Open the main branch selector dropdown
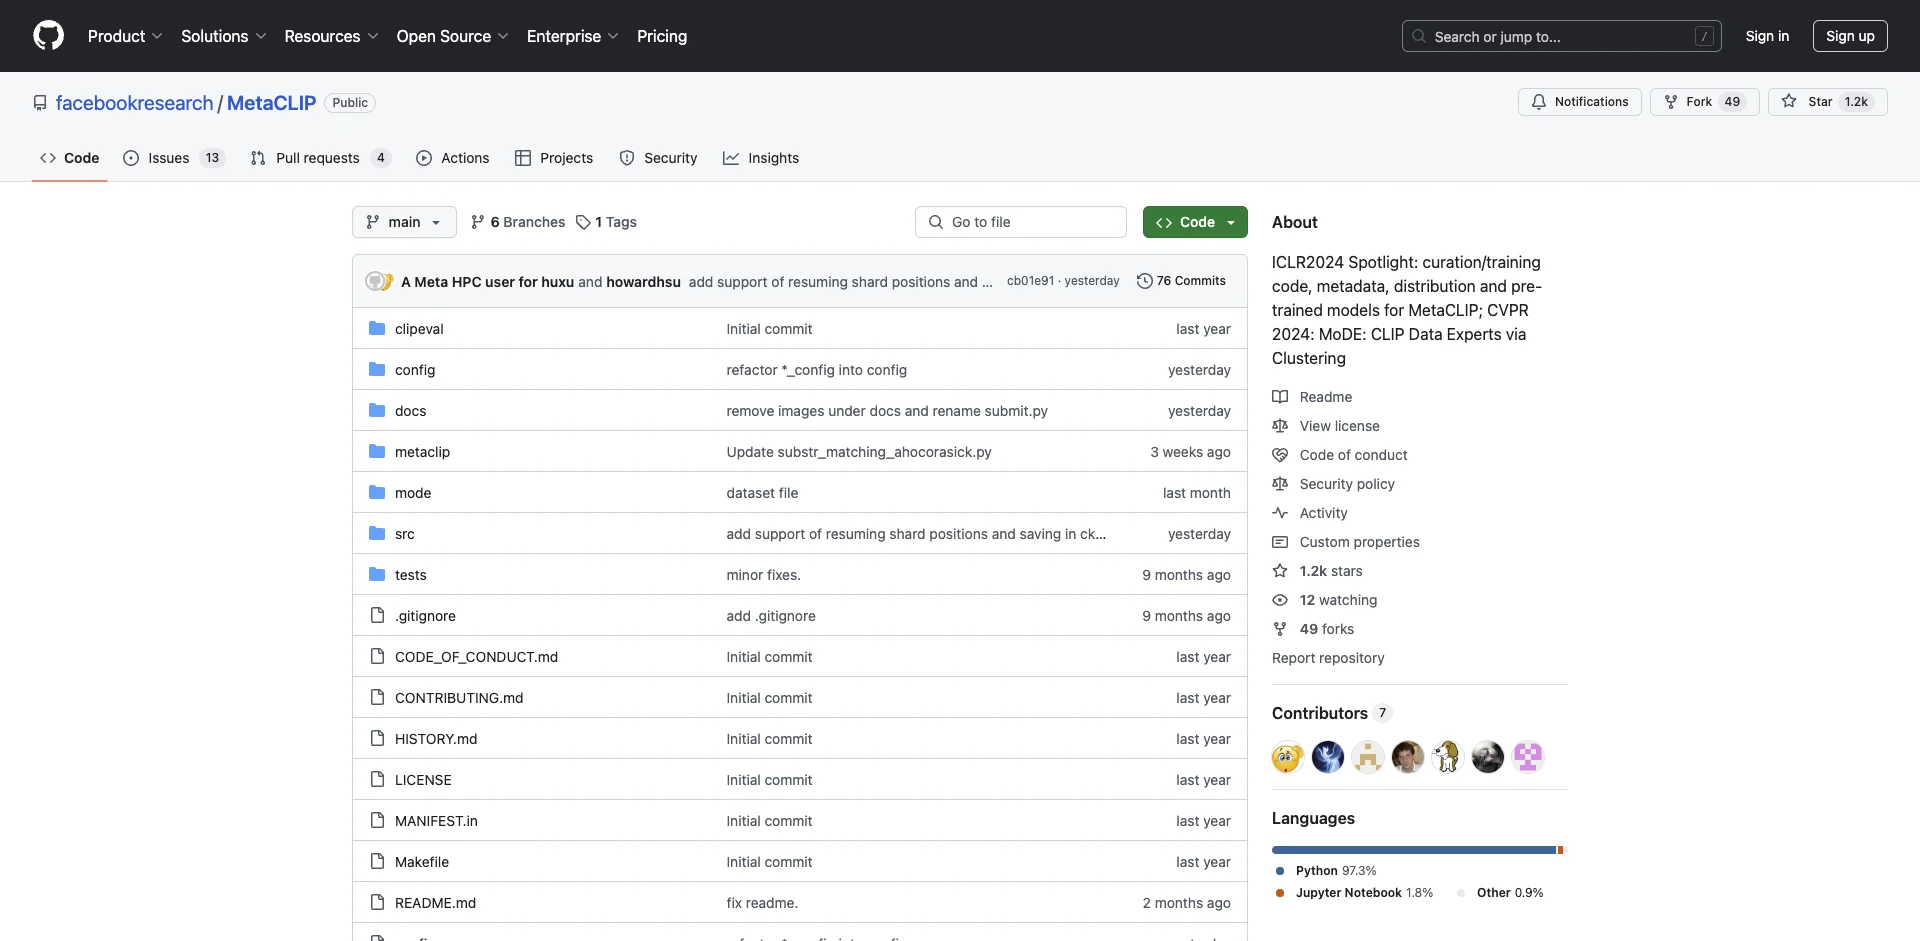The image size is (1920, 941). tap(404, 222)
